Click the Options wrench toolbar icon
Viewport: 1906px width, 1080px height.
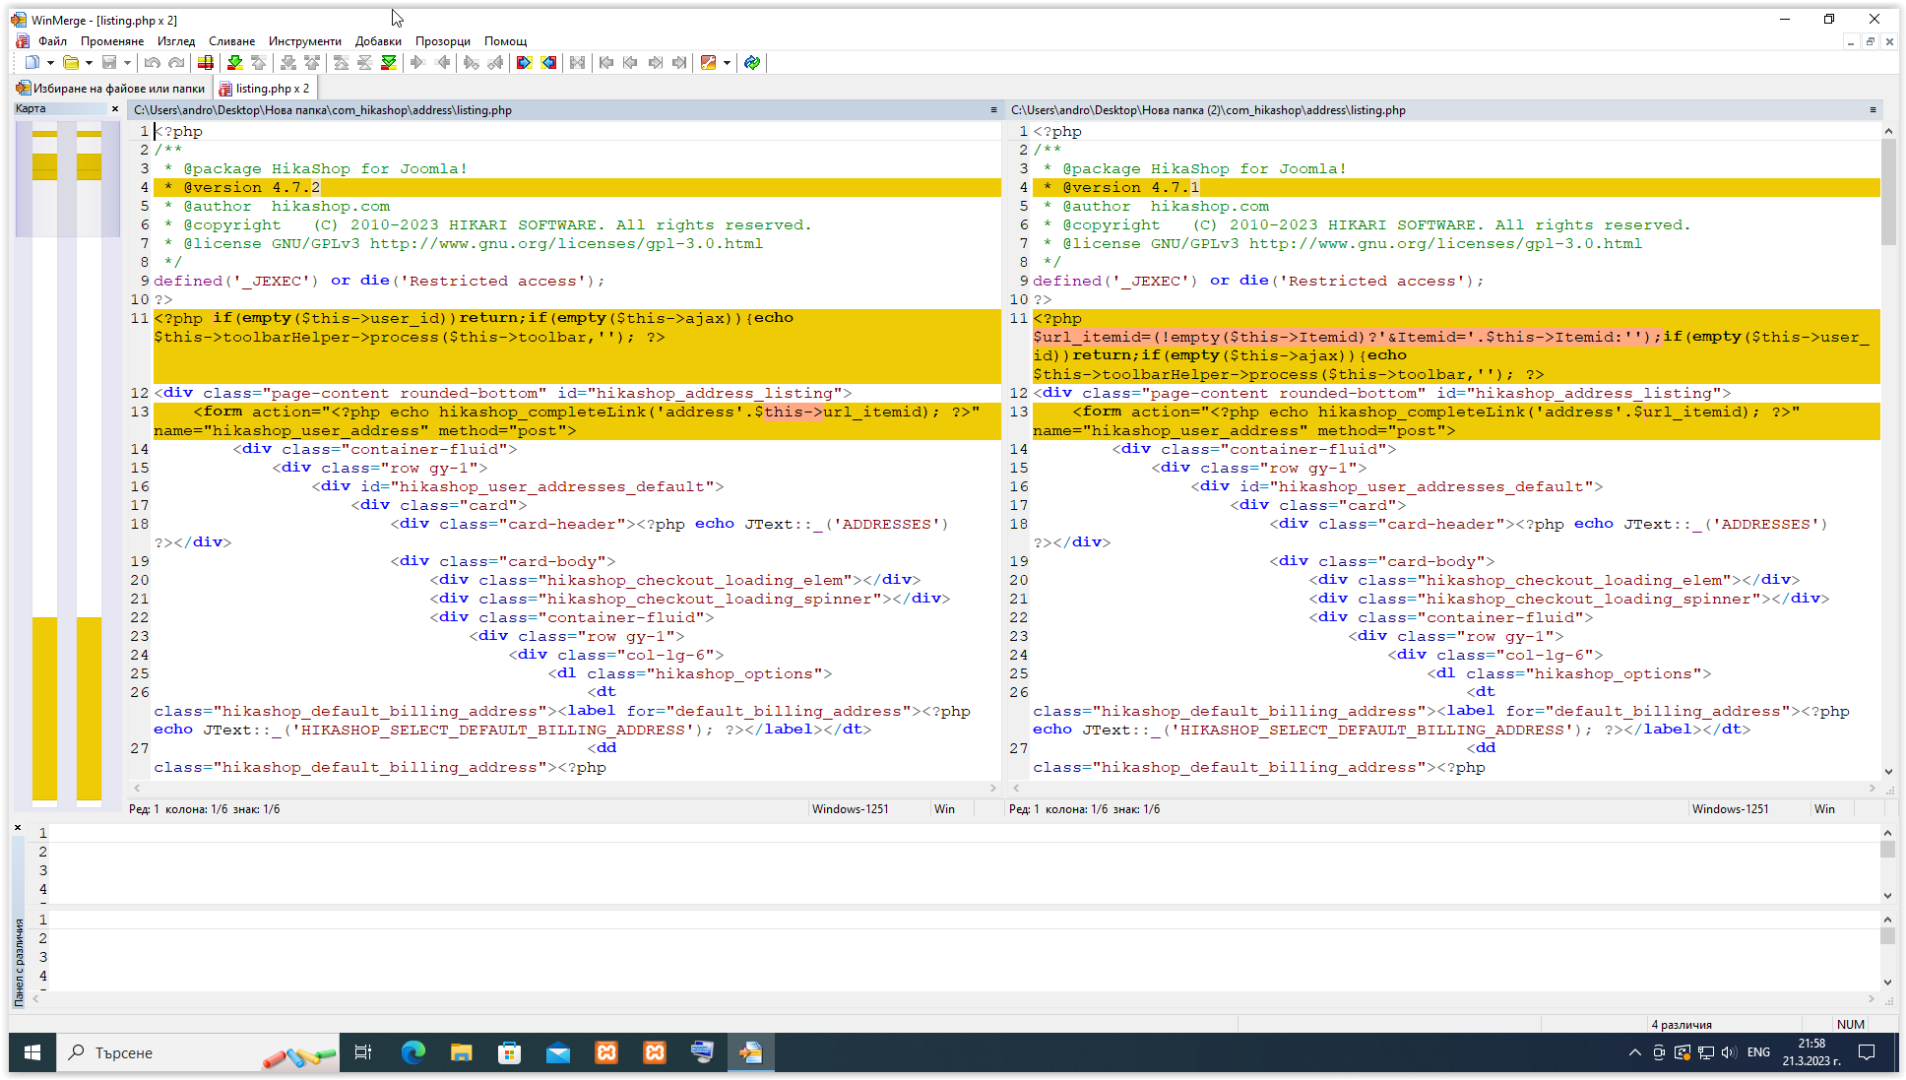click(708, 63)
